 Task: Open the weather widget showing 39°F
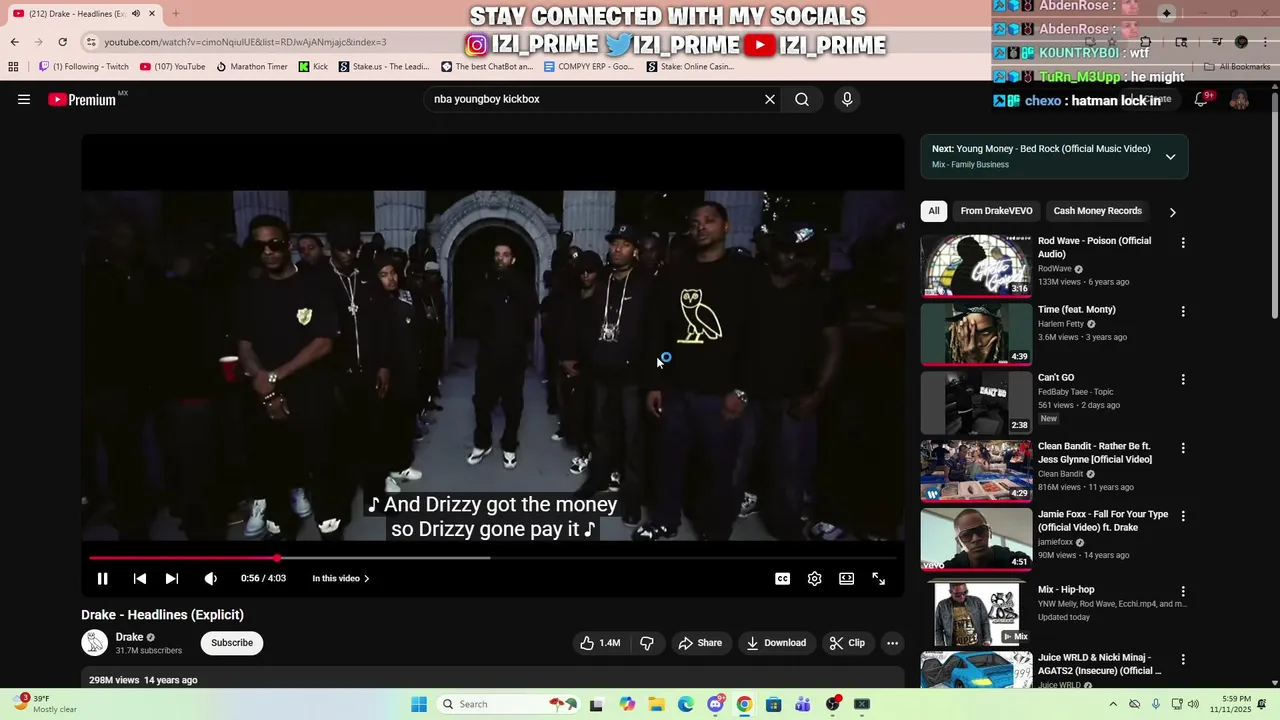(x=46, y=704)
